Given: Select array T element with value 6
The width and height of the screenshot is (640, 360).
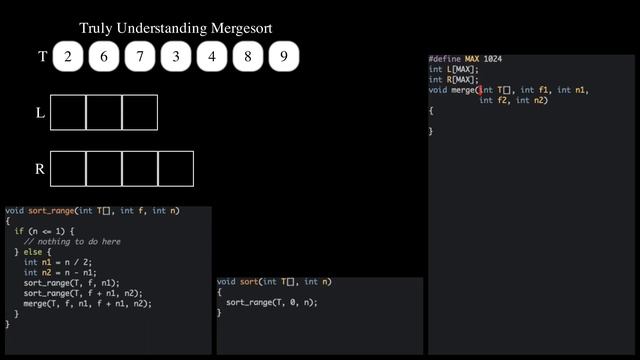Looking at the screenshot, I should (104, 56).
